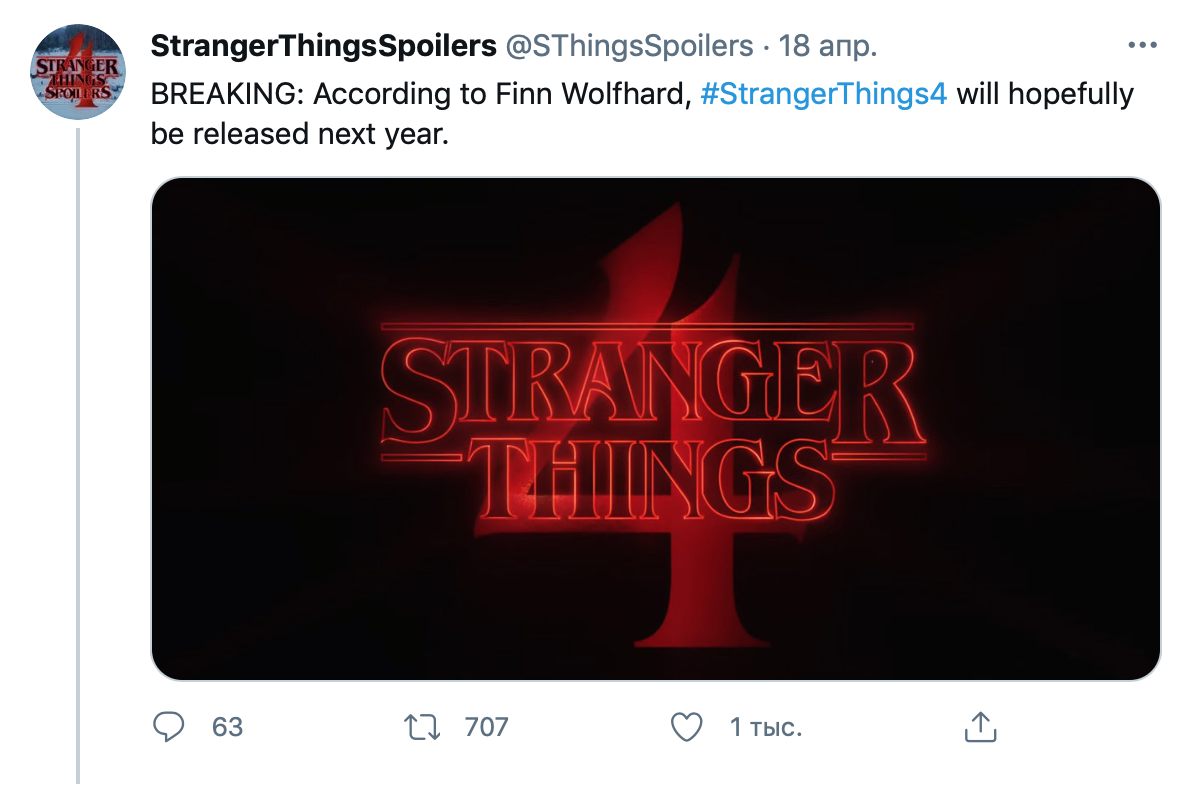Select the words 'be released next year.'

300,134
